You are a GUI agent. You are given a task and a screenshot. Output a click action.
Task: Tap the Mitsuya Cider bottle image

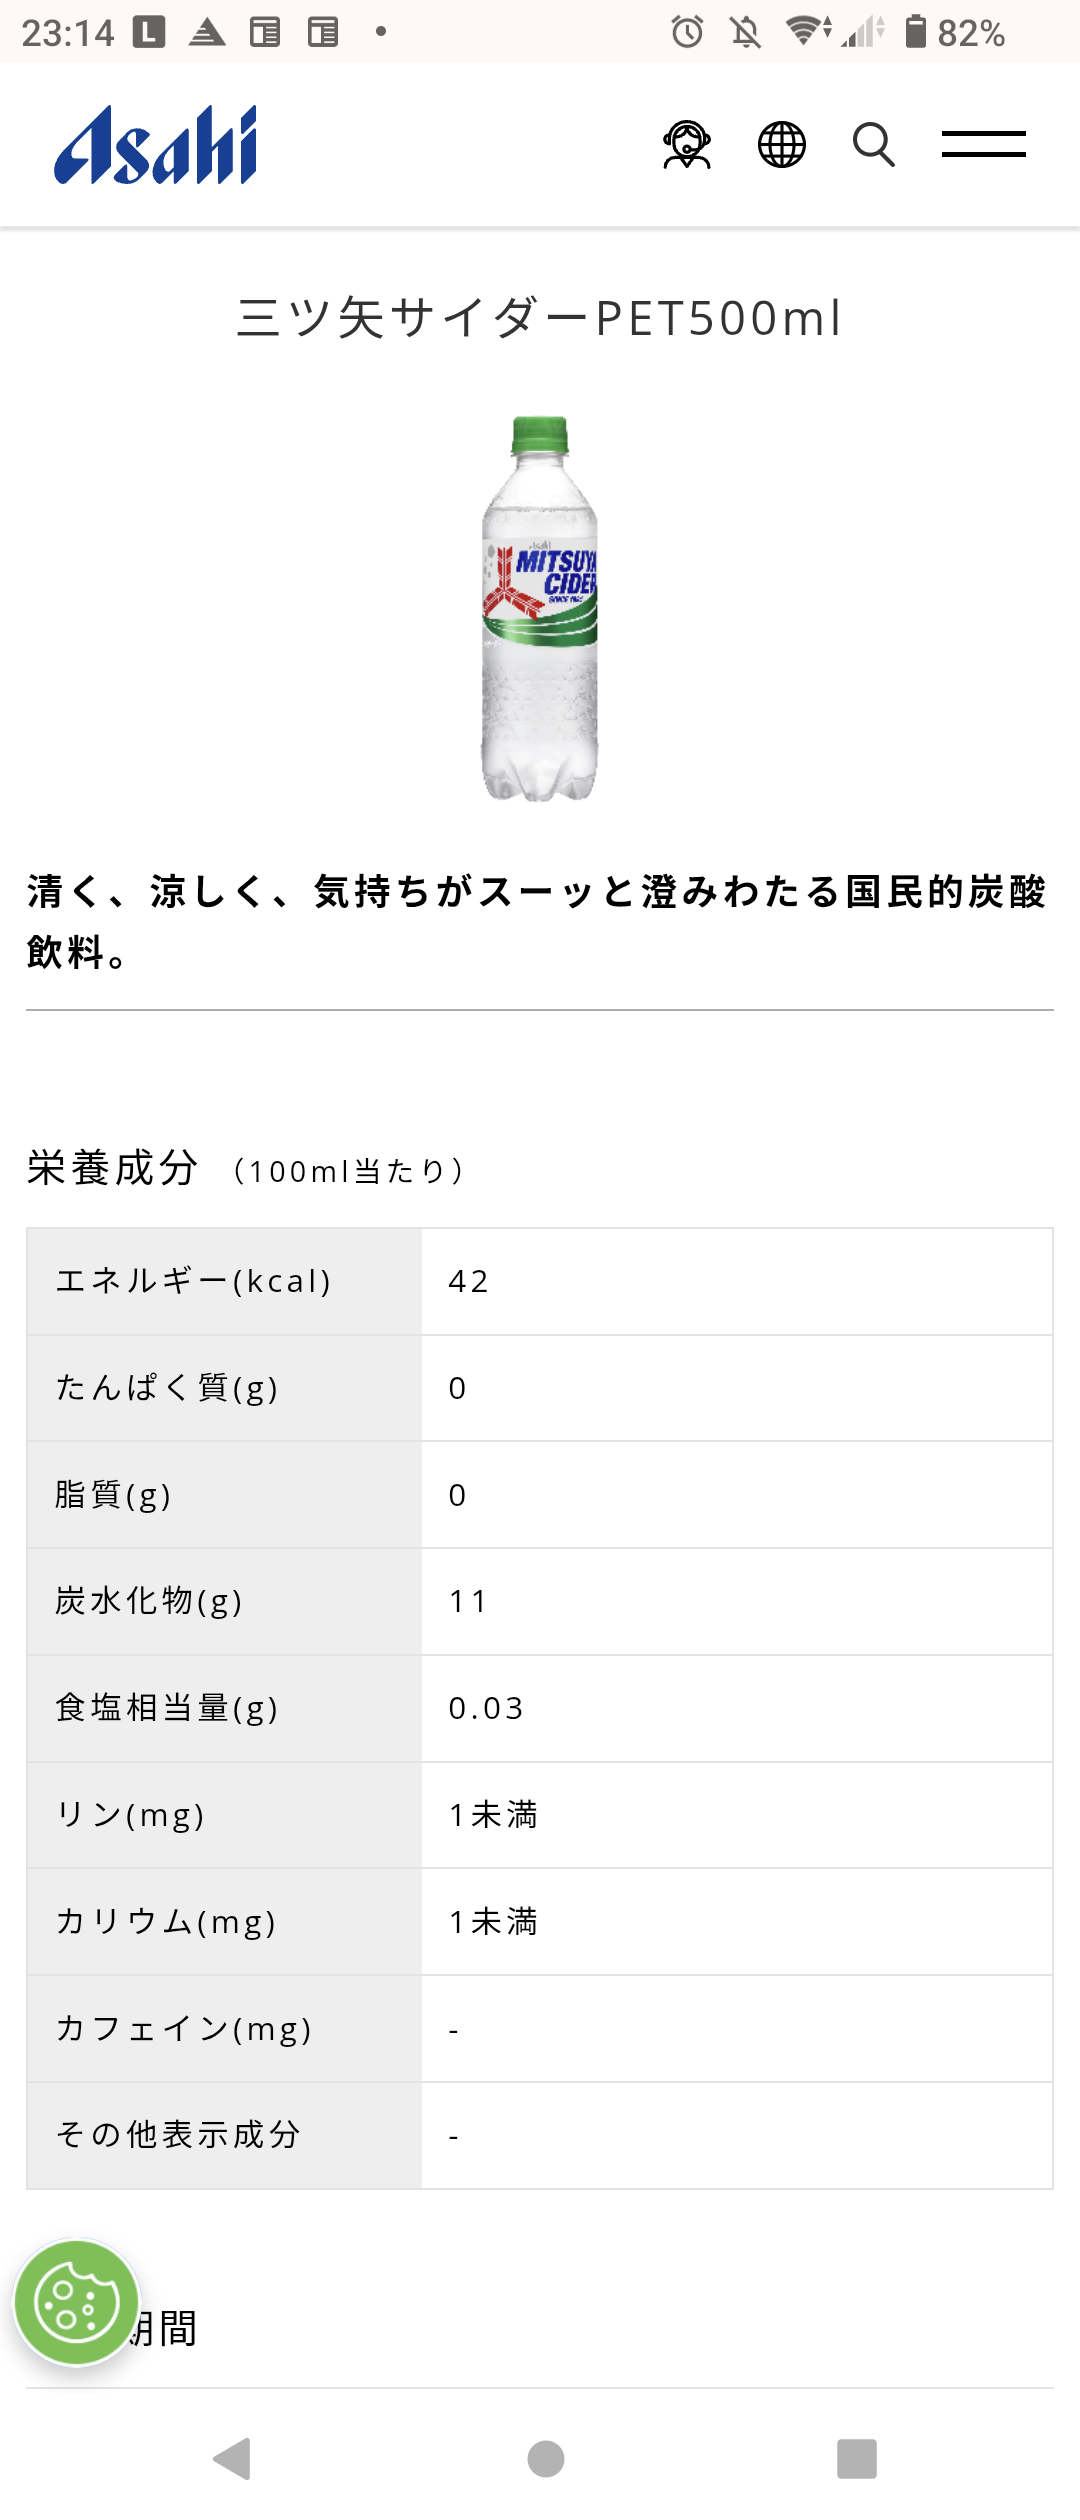(x=540, y=608)
